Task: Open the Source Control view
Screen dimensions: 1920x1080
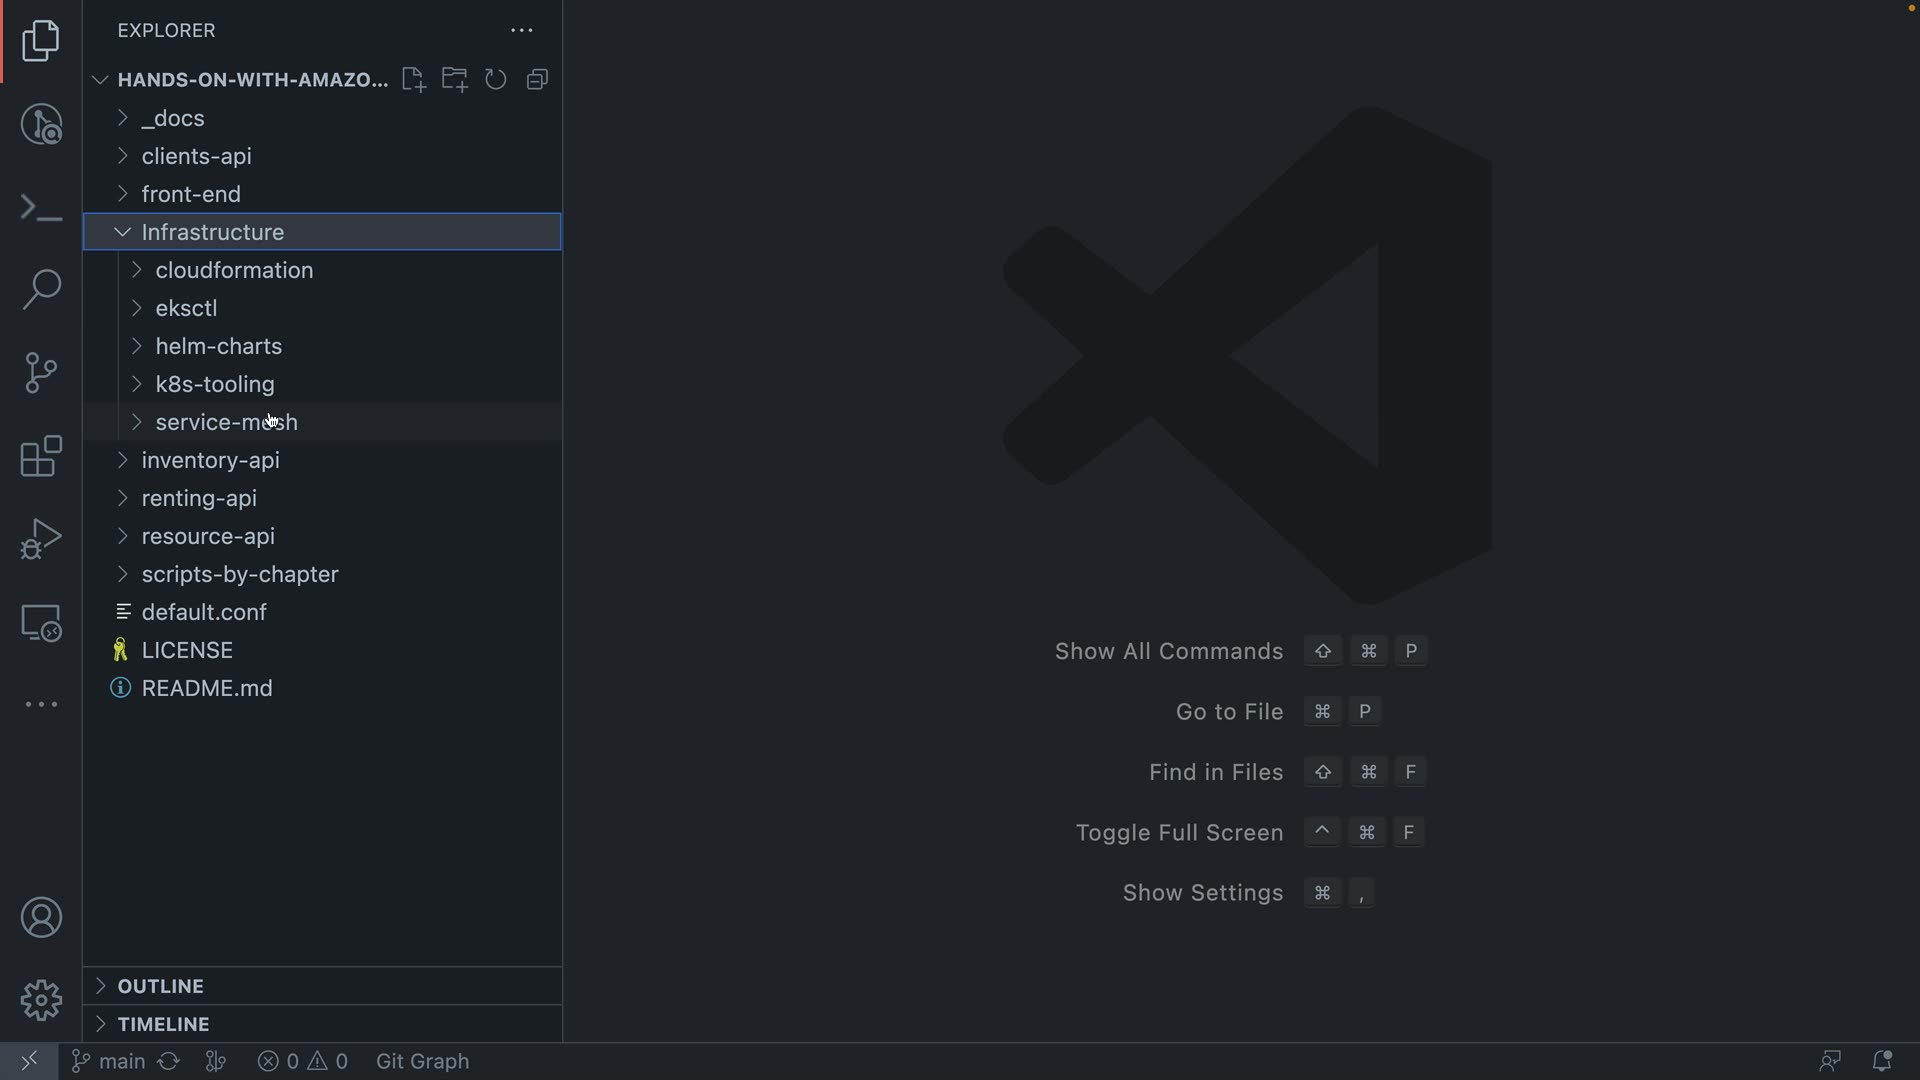Action: 41,373
